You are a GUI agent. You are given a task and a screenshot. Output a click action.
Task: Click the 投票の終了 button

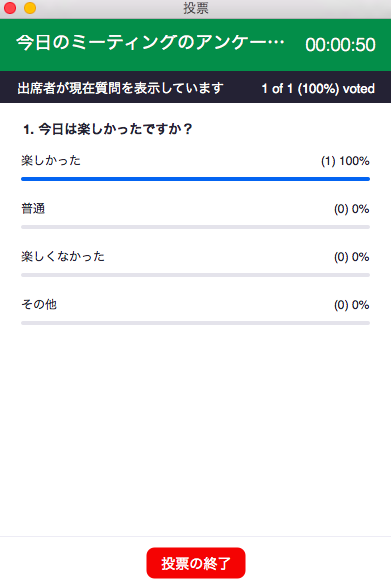pos(196,563)
